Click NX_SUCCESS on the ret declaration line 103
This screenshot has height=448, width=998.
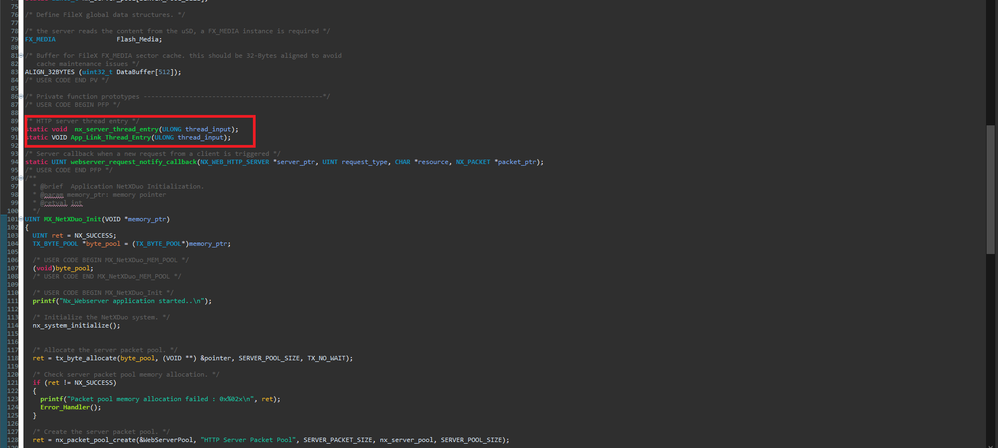[94, 235]
